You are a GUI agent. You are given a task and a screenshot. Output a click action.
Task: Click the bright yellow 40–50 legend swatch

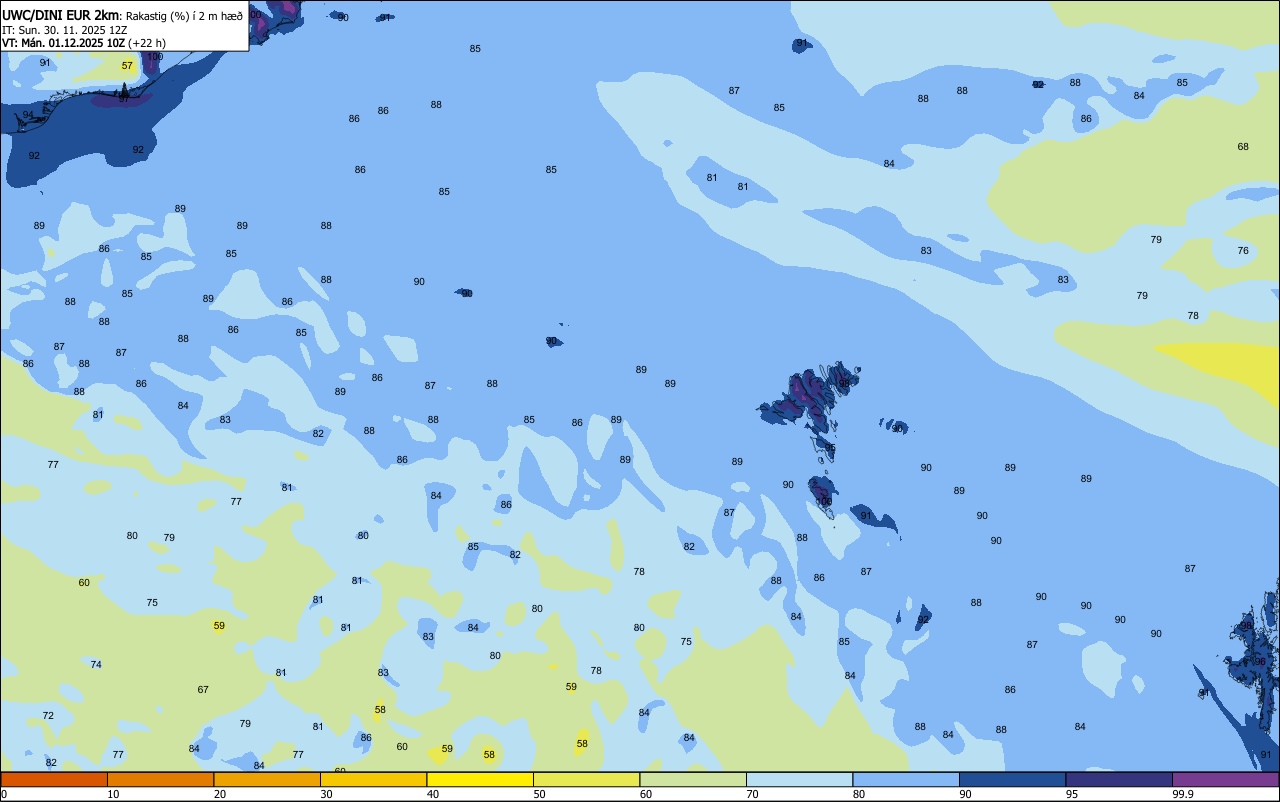pyautogui.click(x=480, y=779)
